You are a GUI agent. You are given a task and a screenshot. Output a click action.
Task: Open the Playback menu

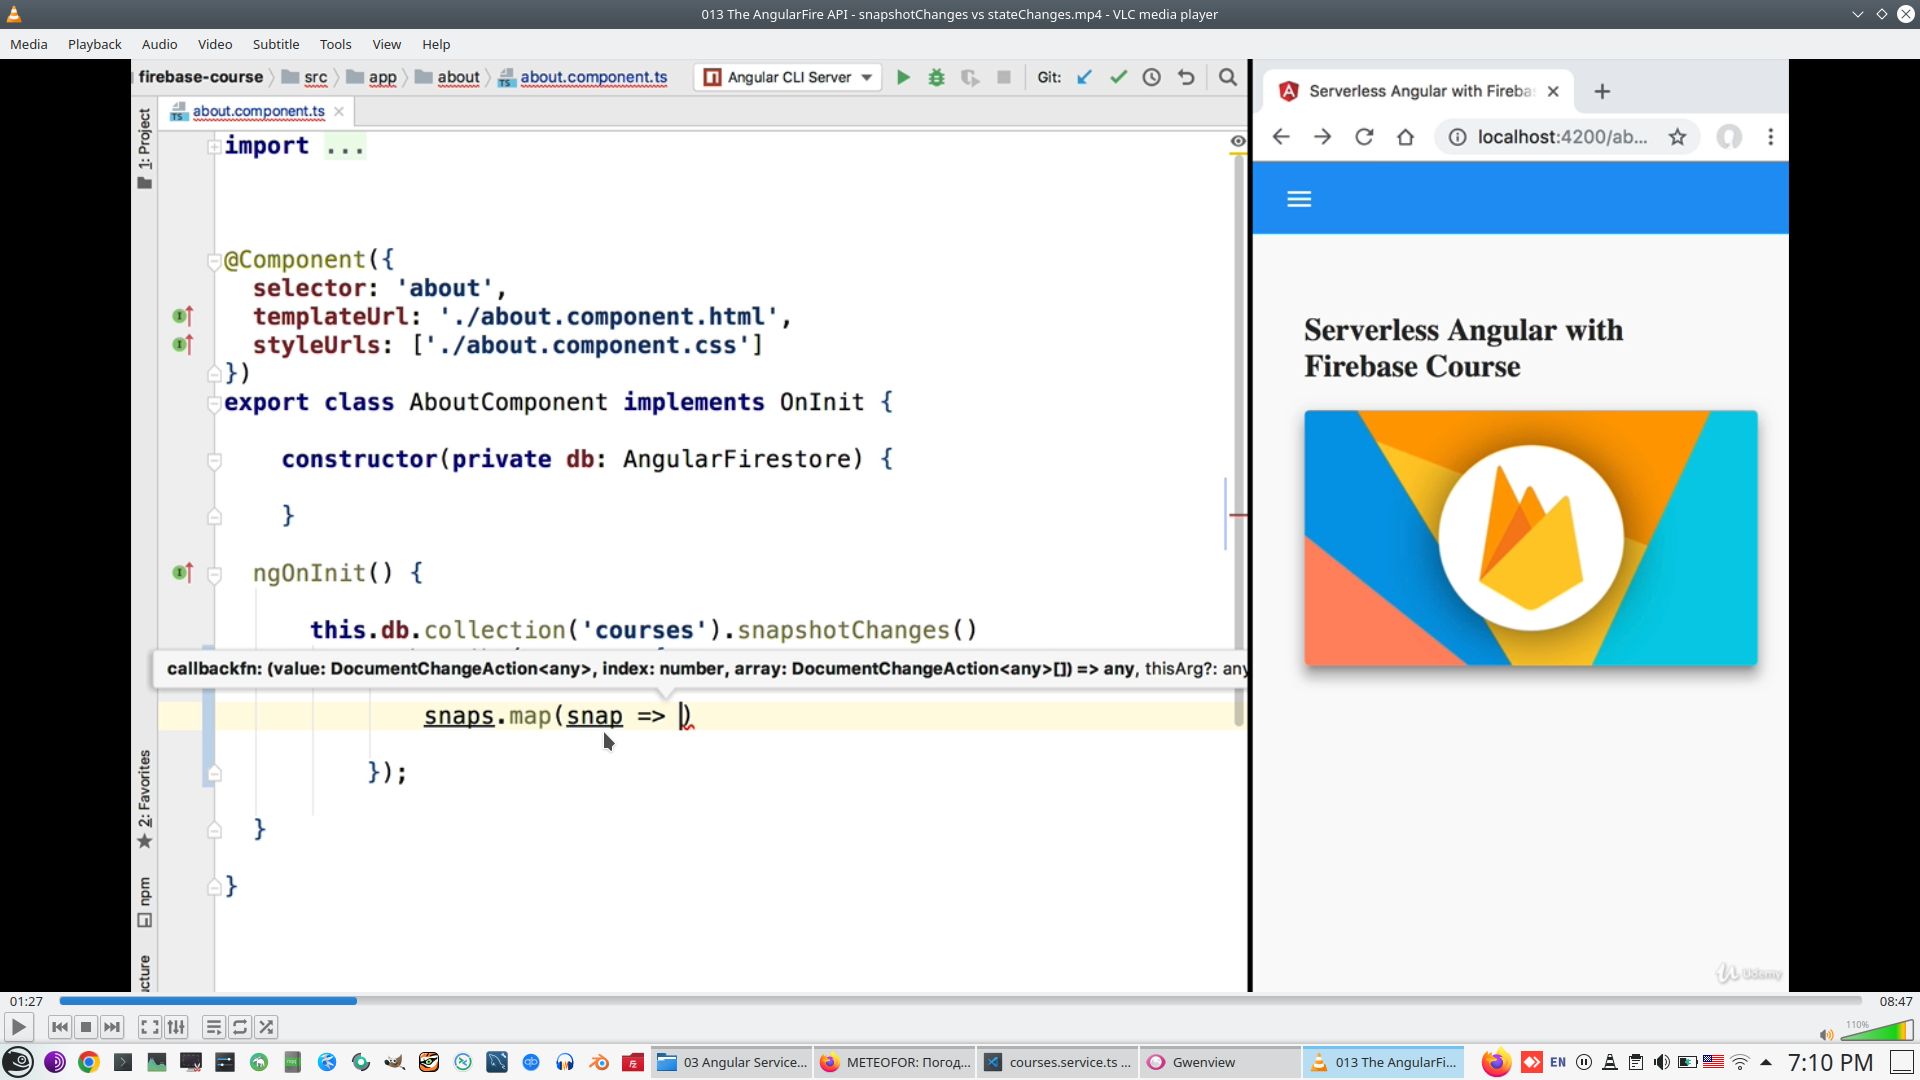94,44
